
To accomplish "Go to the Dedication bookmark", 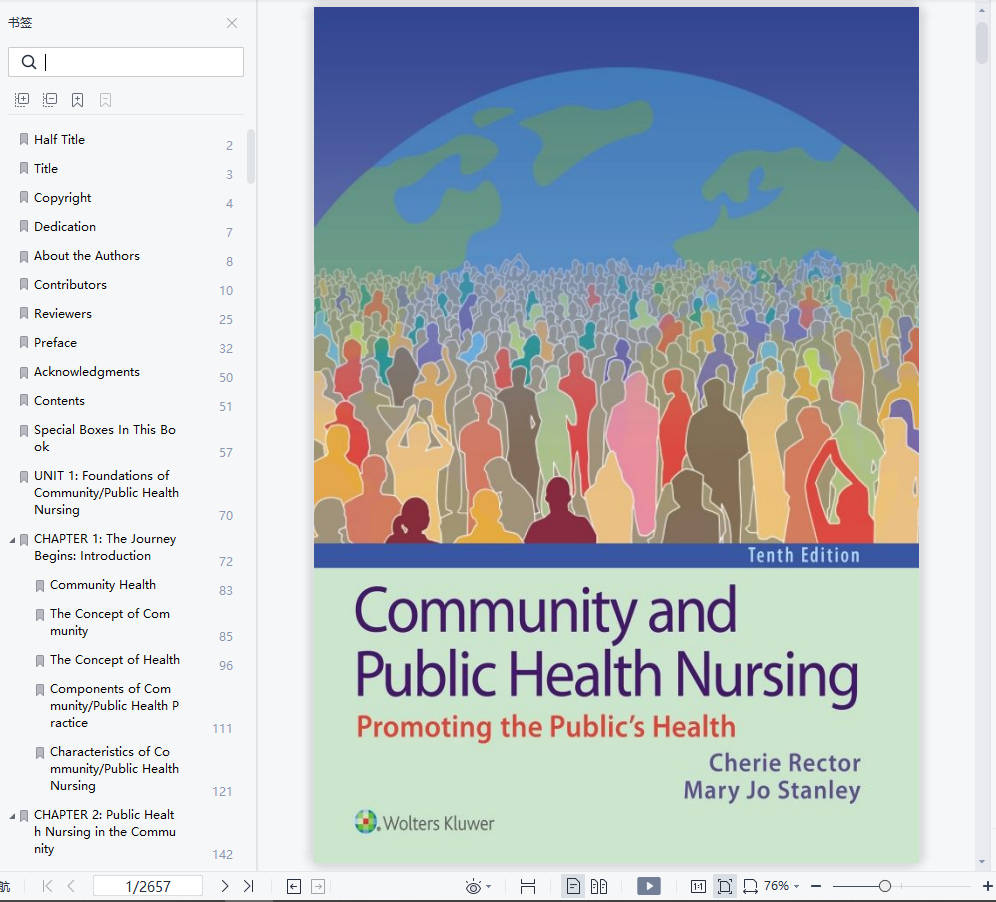I will point(65,227).
